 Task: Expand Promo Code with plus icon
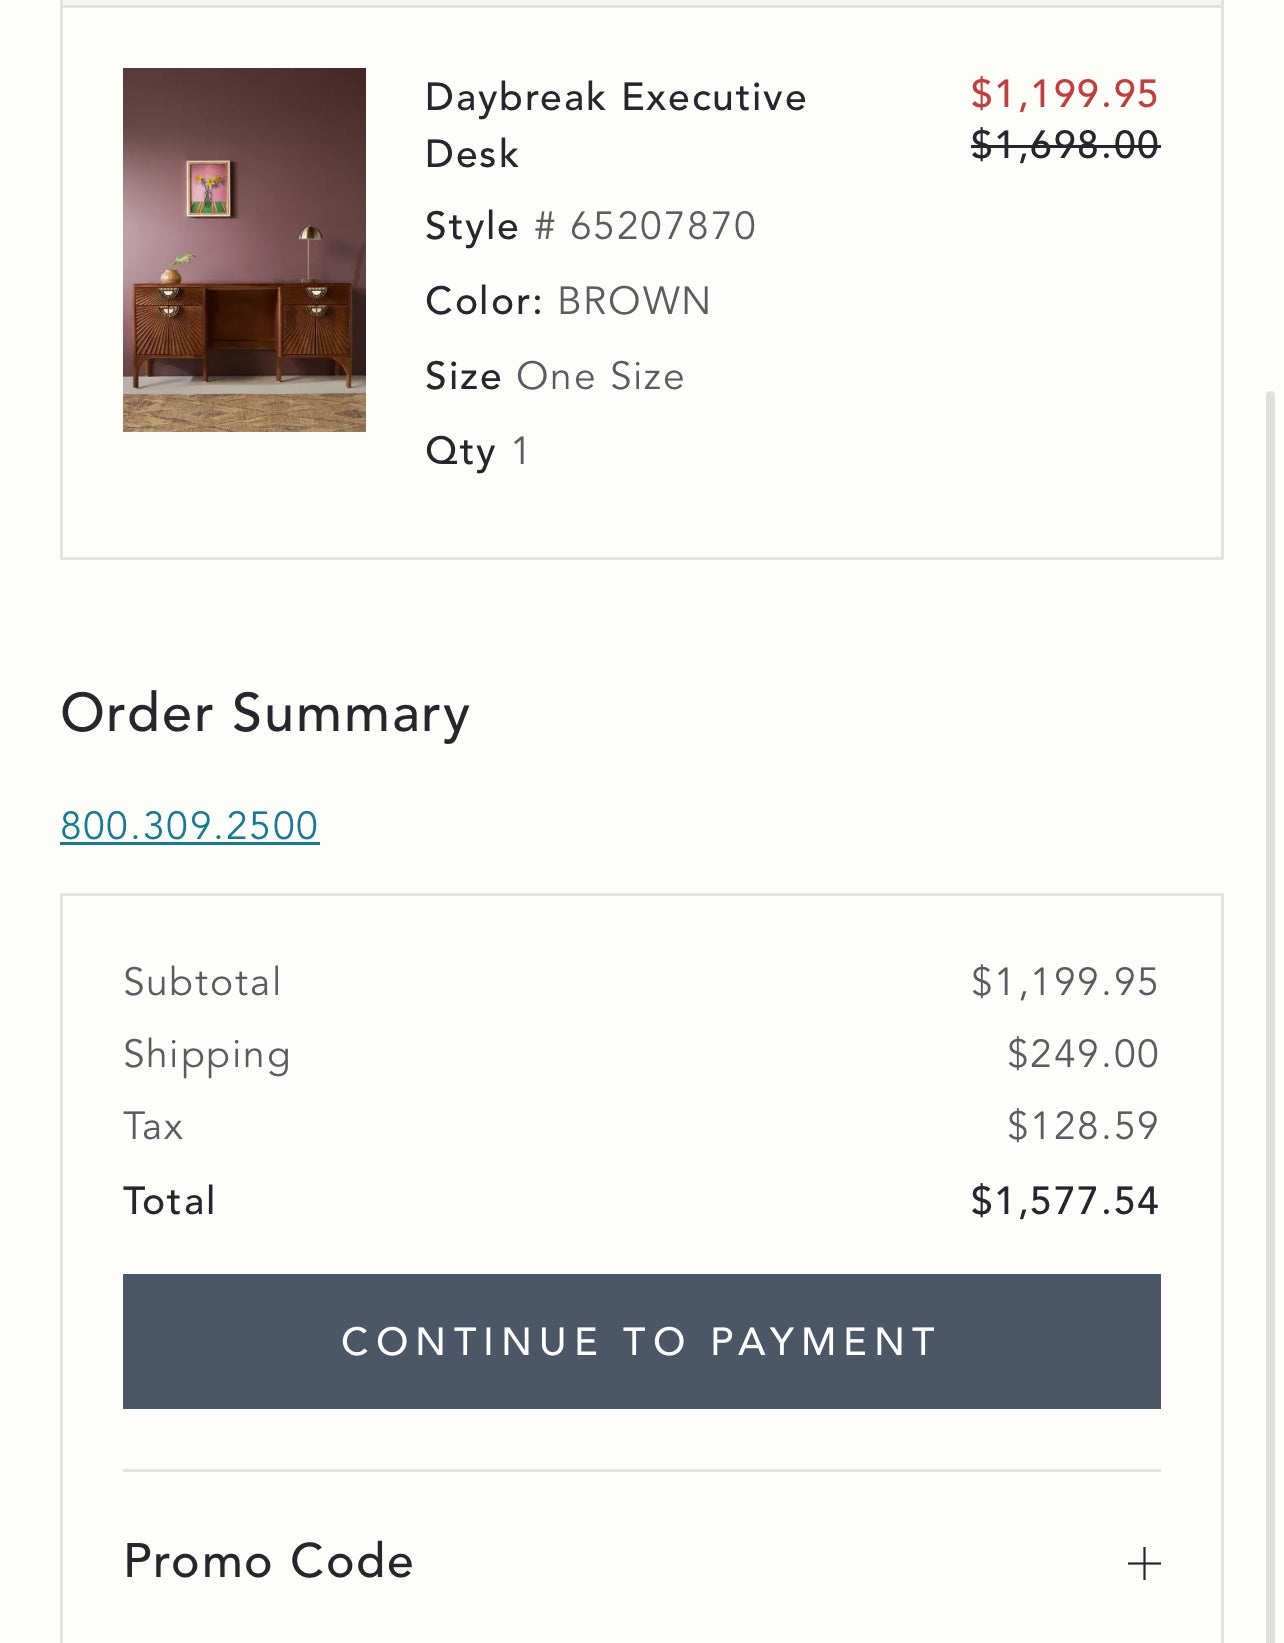(1143, 1563)
